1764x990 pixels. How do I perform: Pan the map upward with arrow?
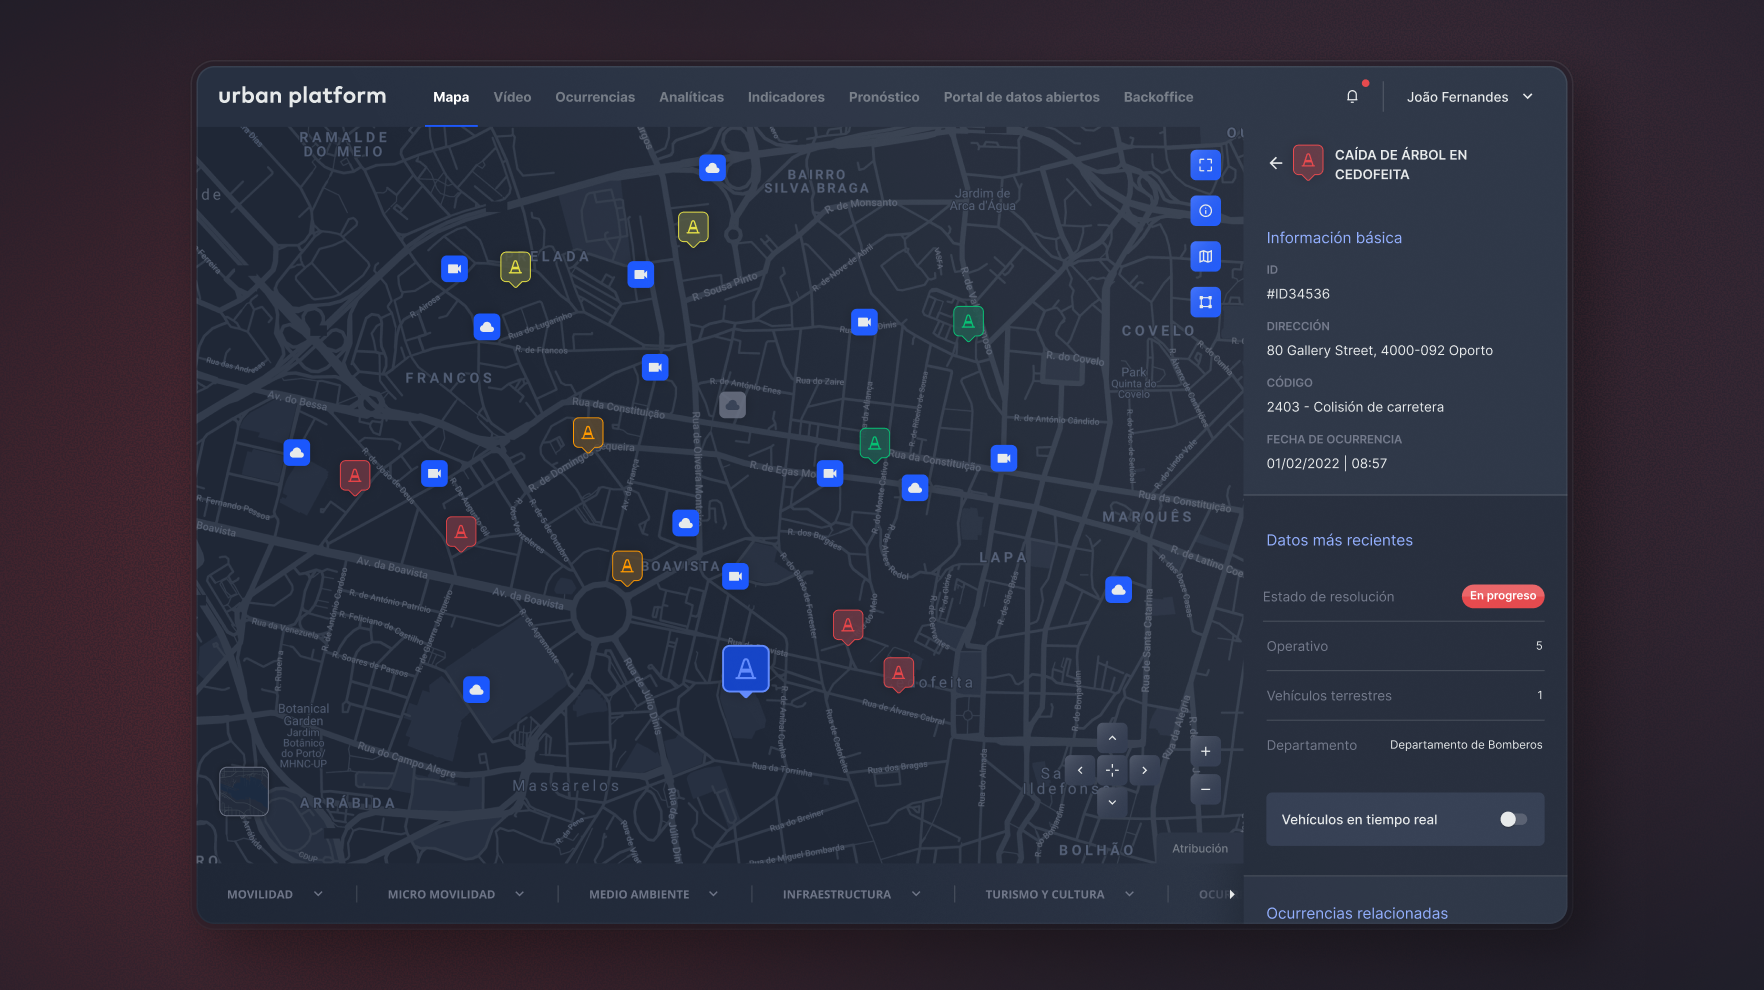pyautogui.click(x=1112, y=738)
